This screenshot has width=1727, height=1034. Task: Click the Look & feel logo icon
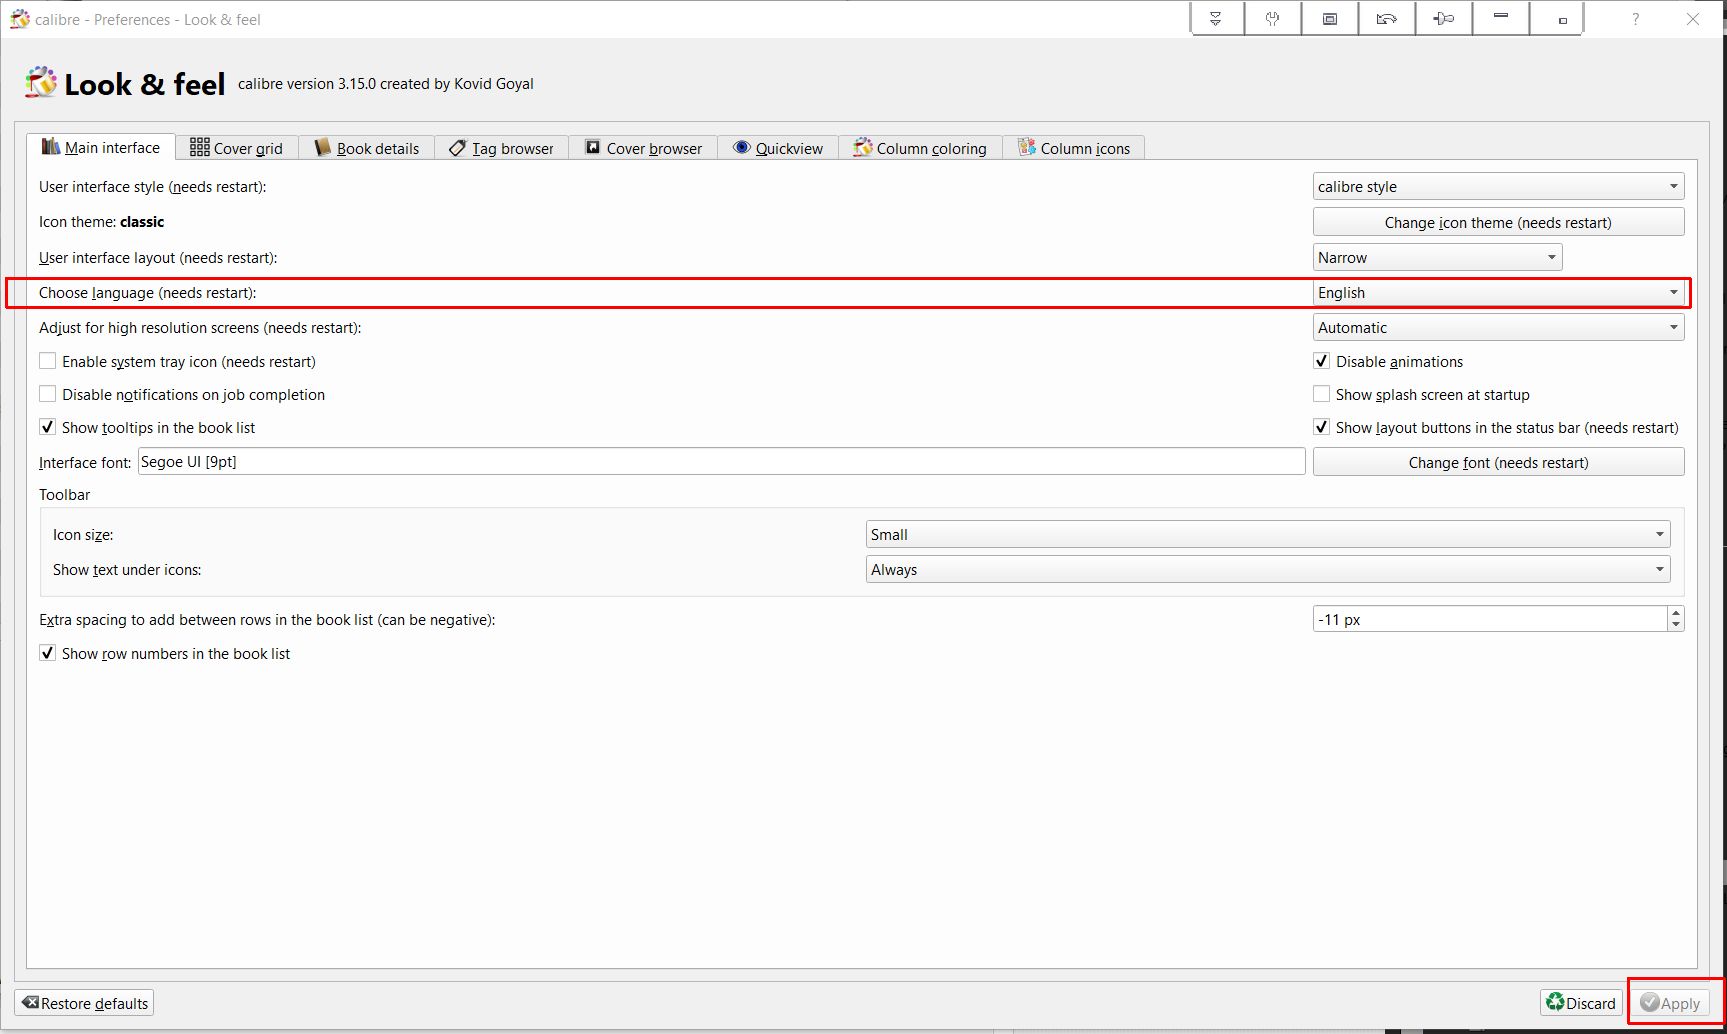[x=41, y=83]
